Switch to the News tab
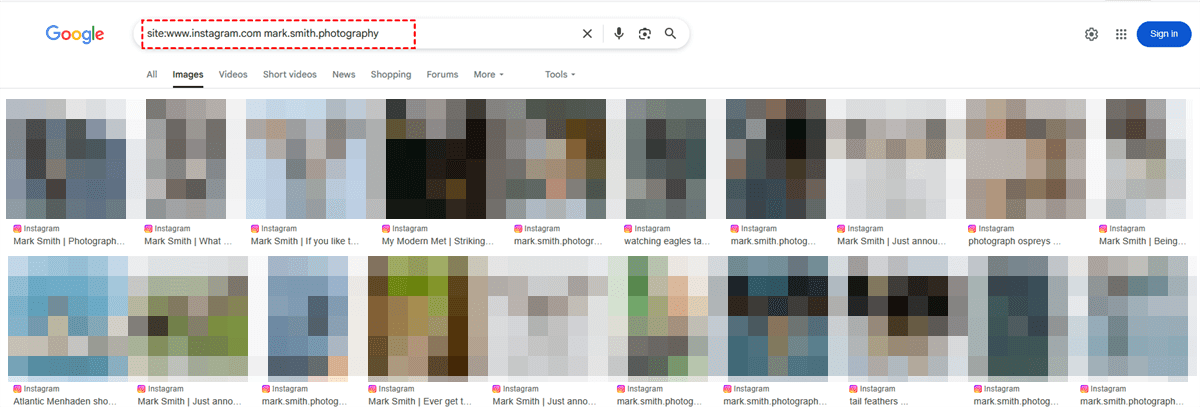Viewport: 1200px width, 407px height. pyautogui.click(x=344, y=74)
